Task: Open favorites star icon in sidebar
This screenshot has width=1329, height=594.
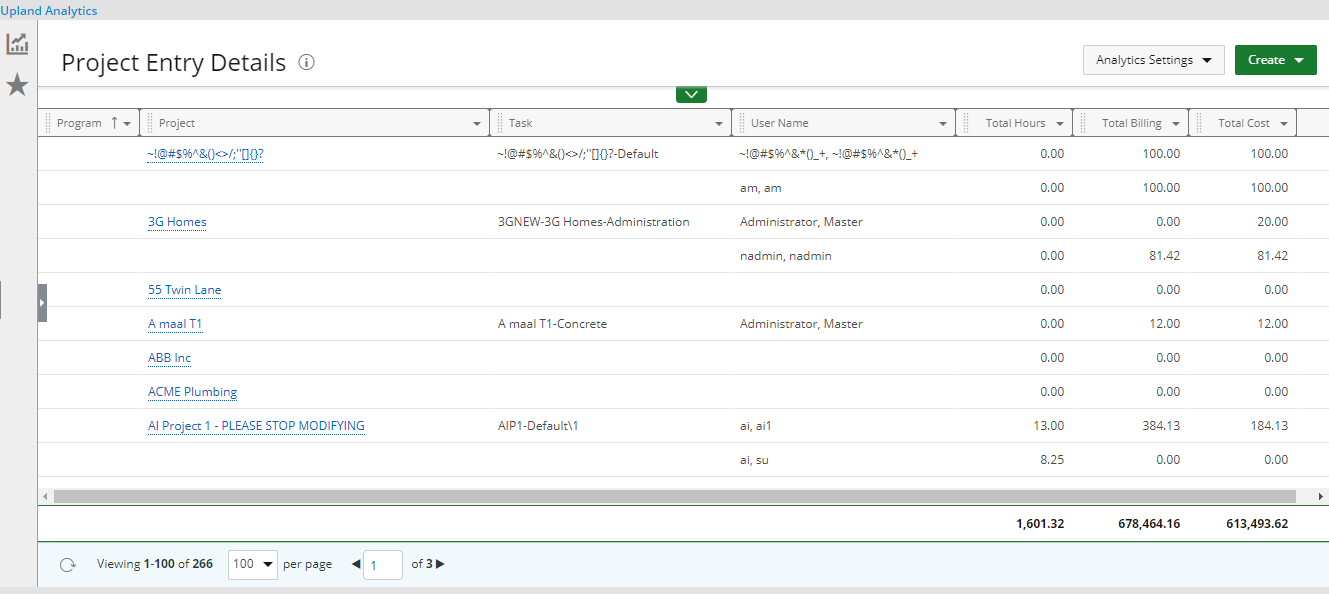Action: click(17, 85)
